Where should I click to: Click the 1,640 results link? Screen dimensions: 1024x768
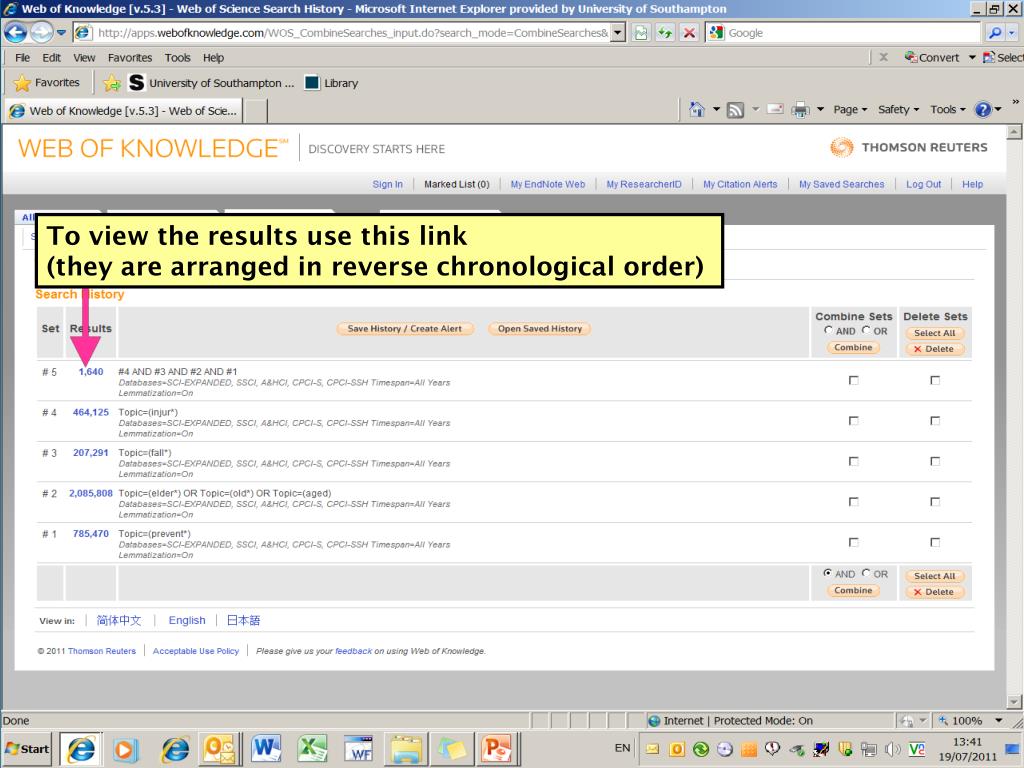point(91,372)
